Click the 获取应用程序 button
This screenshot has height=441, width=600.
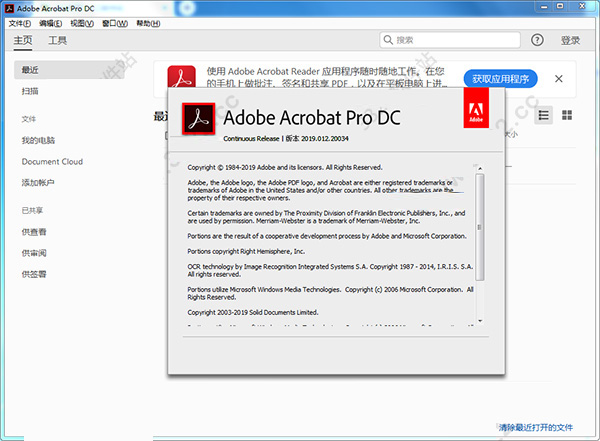pyautogui.click(x=501, y=79)
